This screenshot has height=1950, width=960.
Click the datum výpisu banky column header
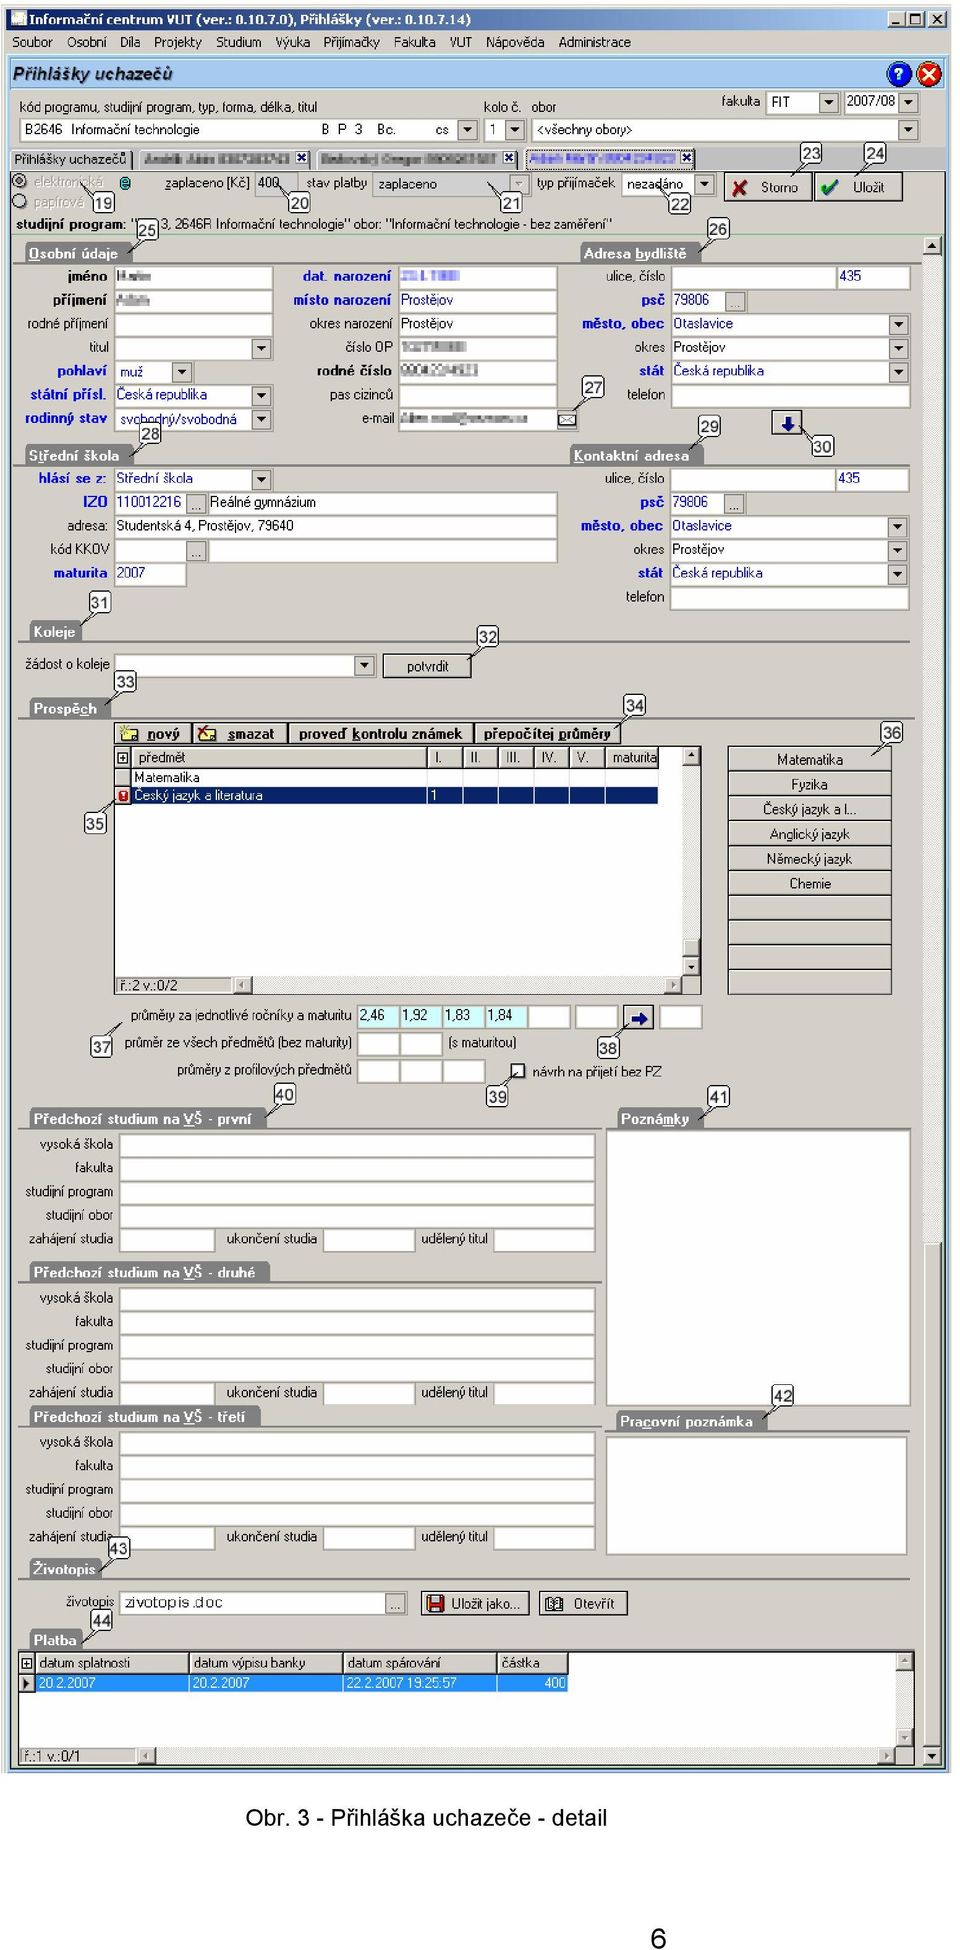pyautogui.click(x=265, y=1663)
